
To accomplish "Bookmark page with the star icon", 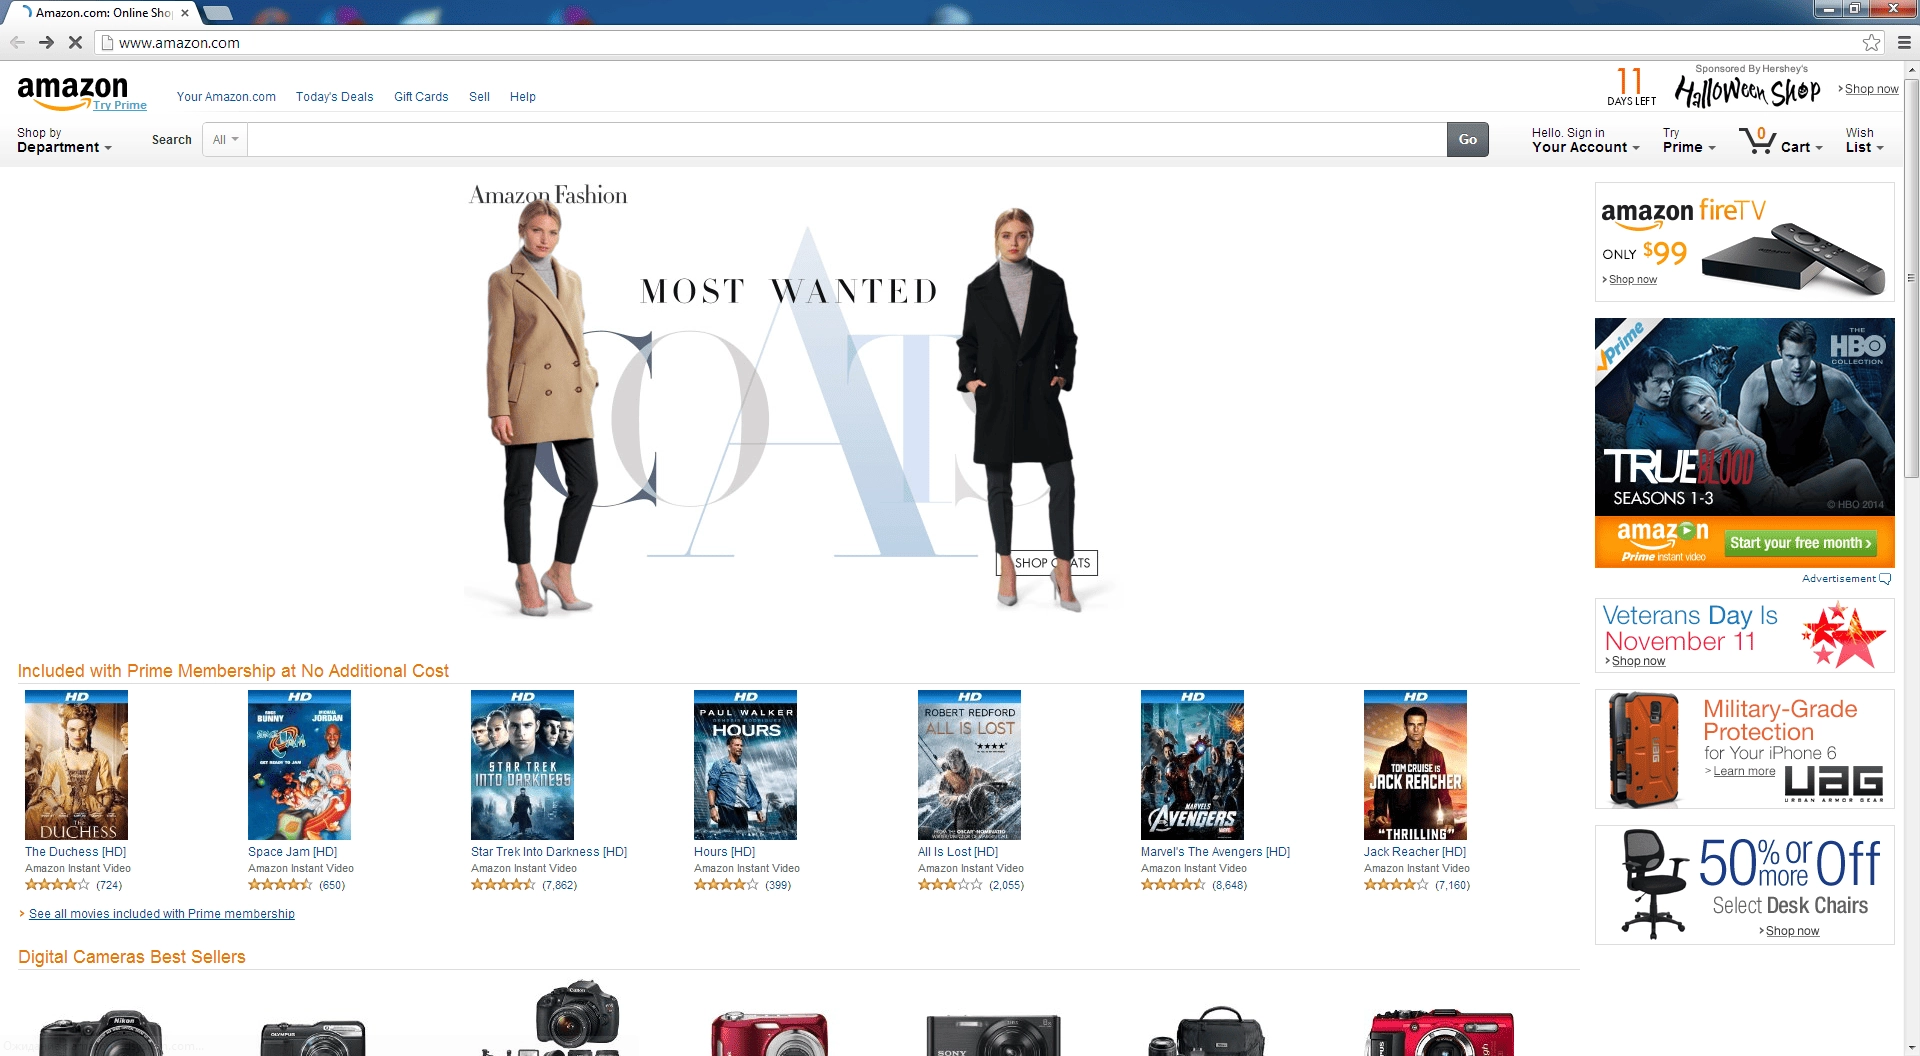I will coord(1871,42).
